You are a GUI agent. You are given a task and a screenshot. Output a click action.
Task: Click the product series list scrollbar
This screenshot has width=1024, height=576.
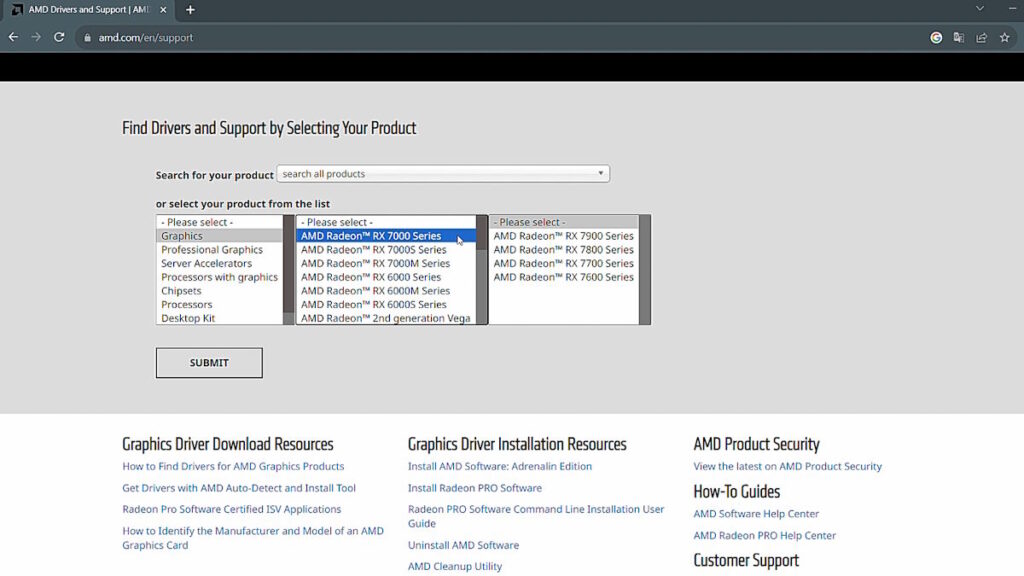click(x=482, y=270)
